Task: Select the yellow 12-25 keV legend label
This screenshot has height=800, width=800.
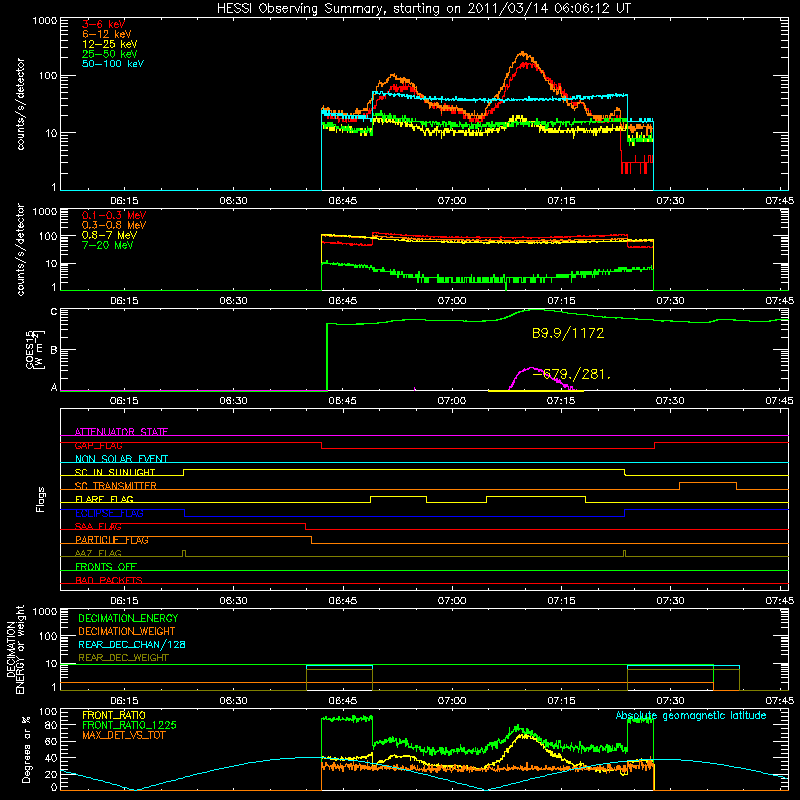Action: (109, 44)
